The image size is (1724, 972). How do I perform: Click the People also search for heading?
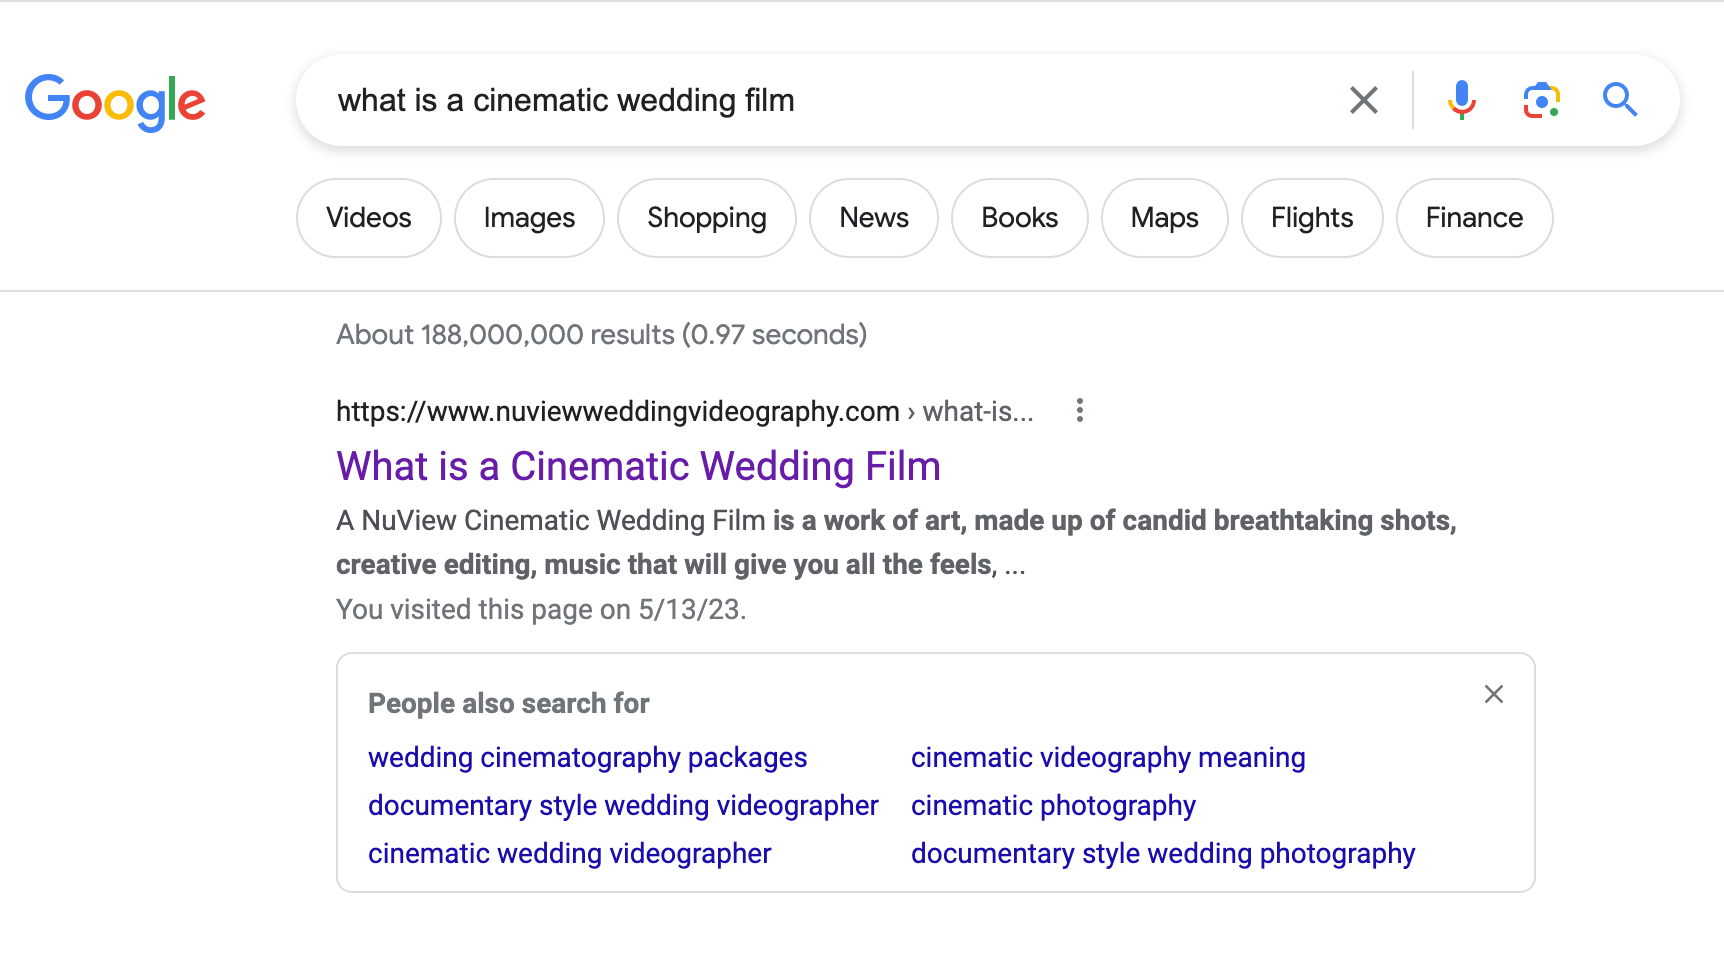point(508,704)
